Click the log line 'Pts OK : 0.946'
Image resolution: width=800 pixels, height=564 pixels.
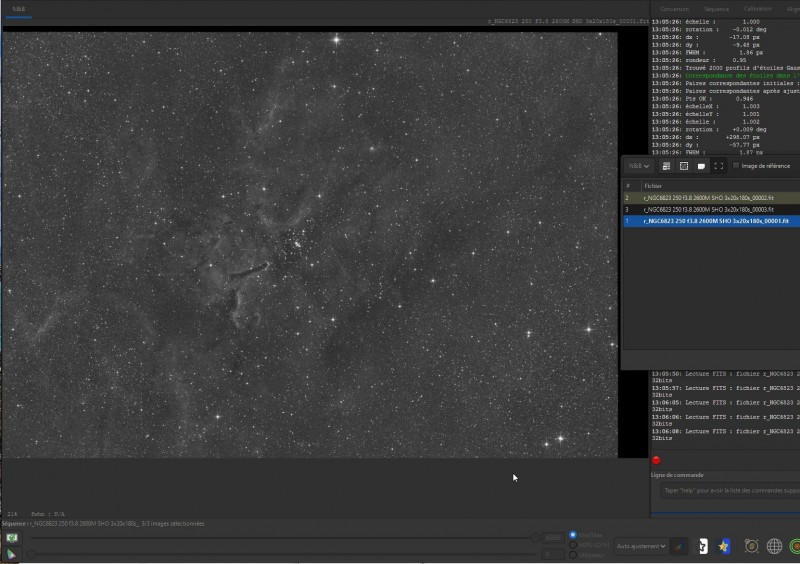(x=702, y=99)
